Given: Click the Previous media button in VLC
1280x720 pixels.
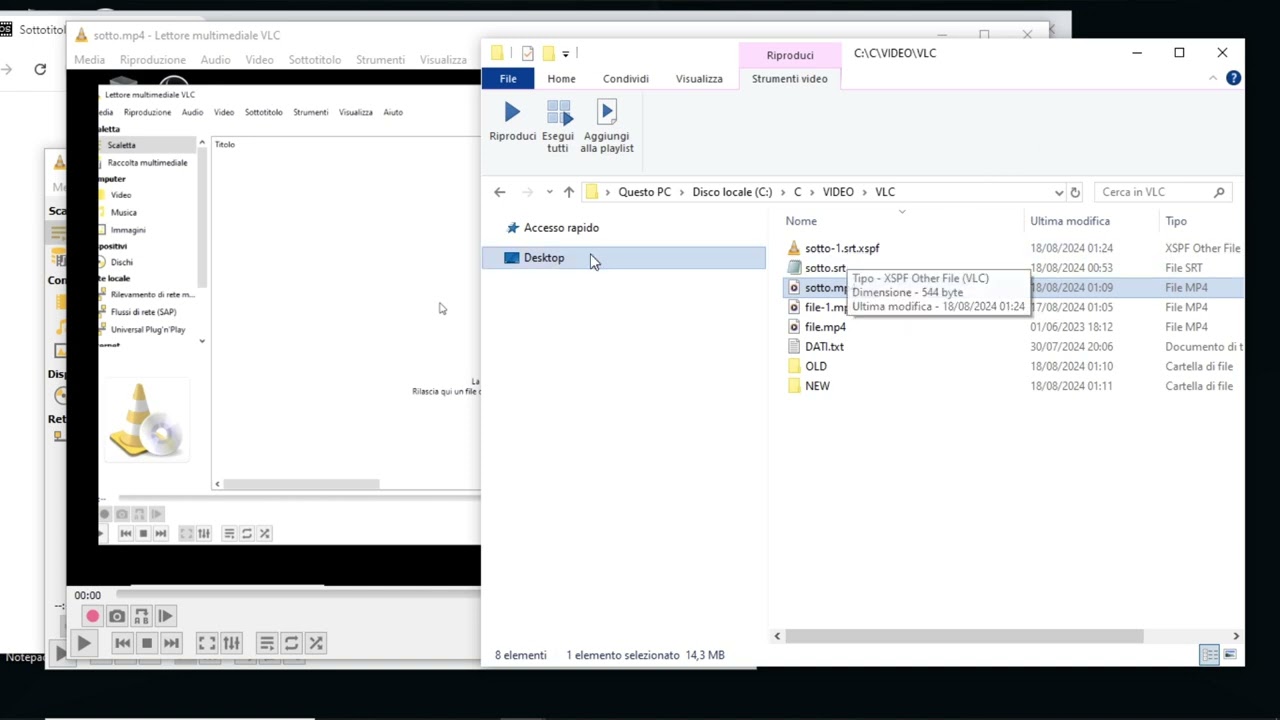Looking at the screenshot, I should click(122, 644).
